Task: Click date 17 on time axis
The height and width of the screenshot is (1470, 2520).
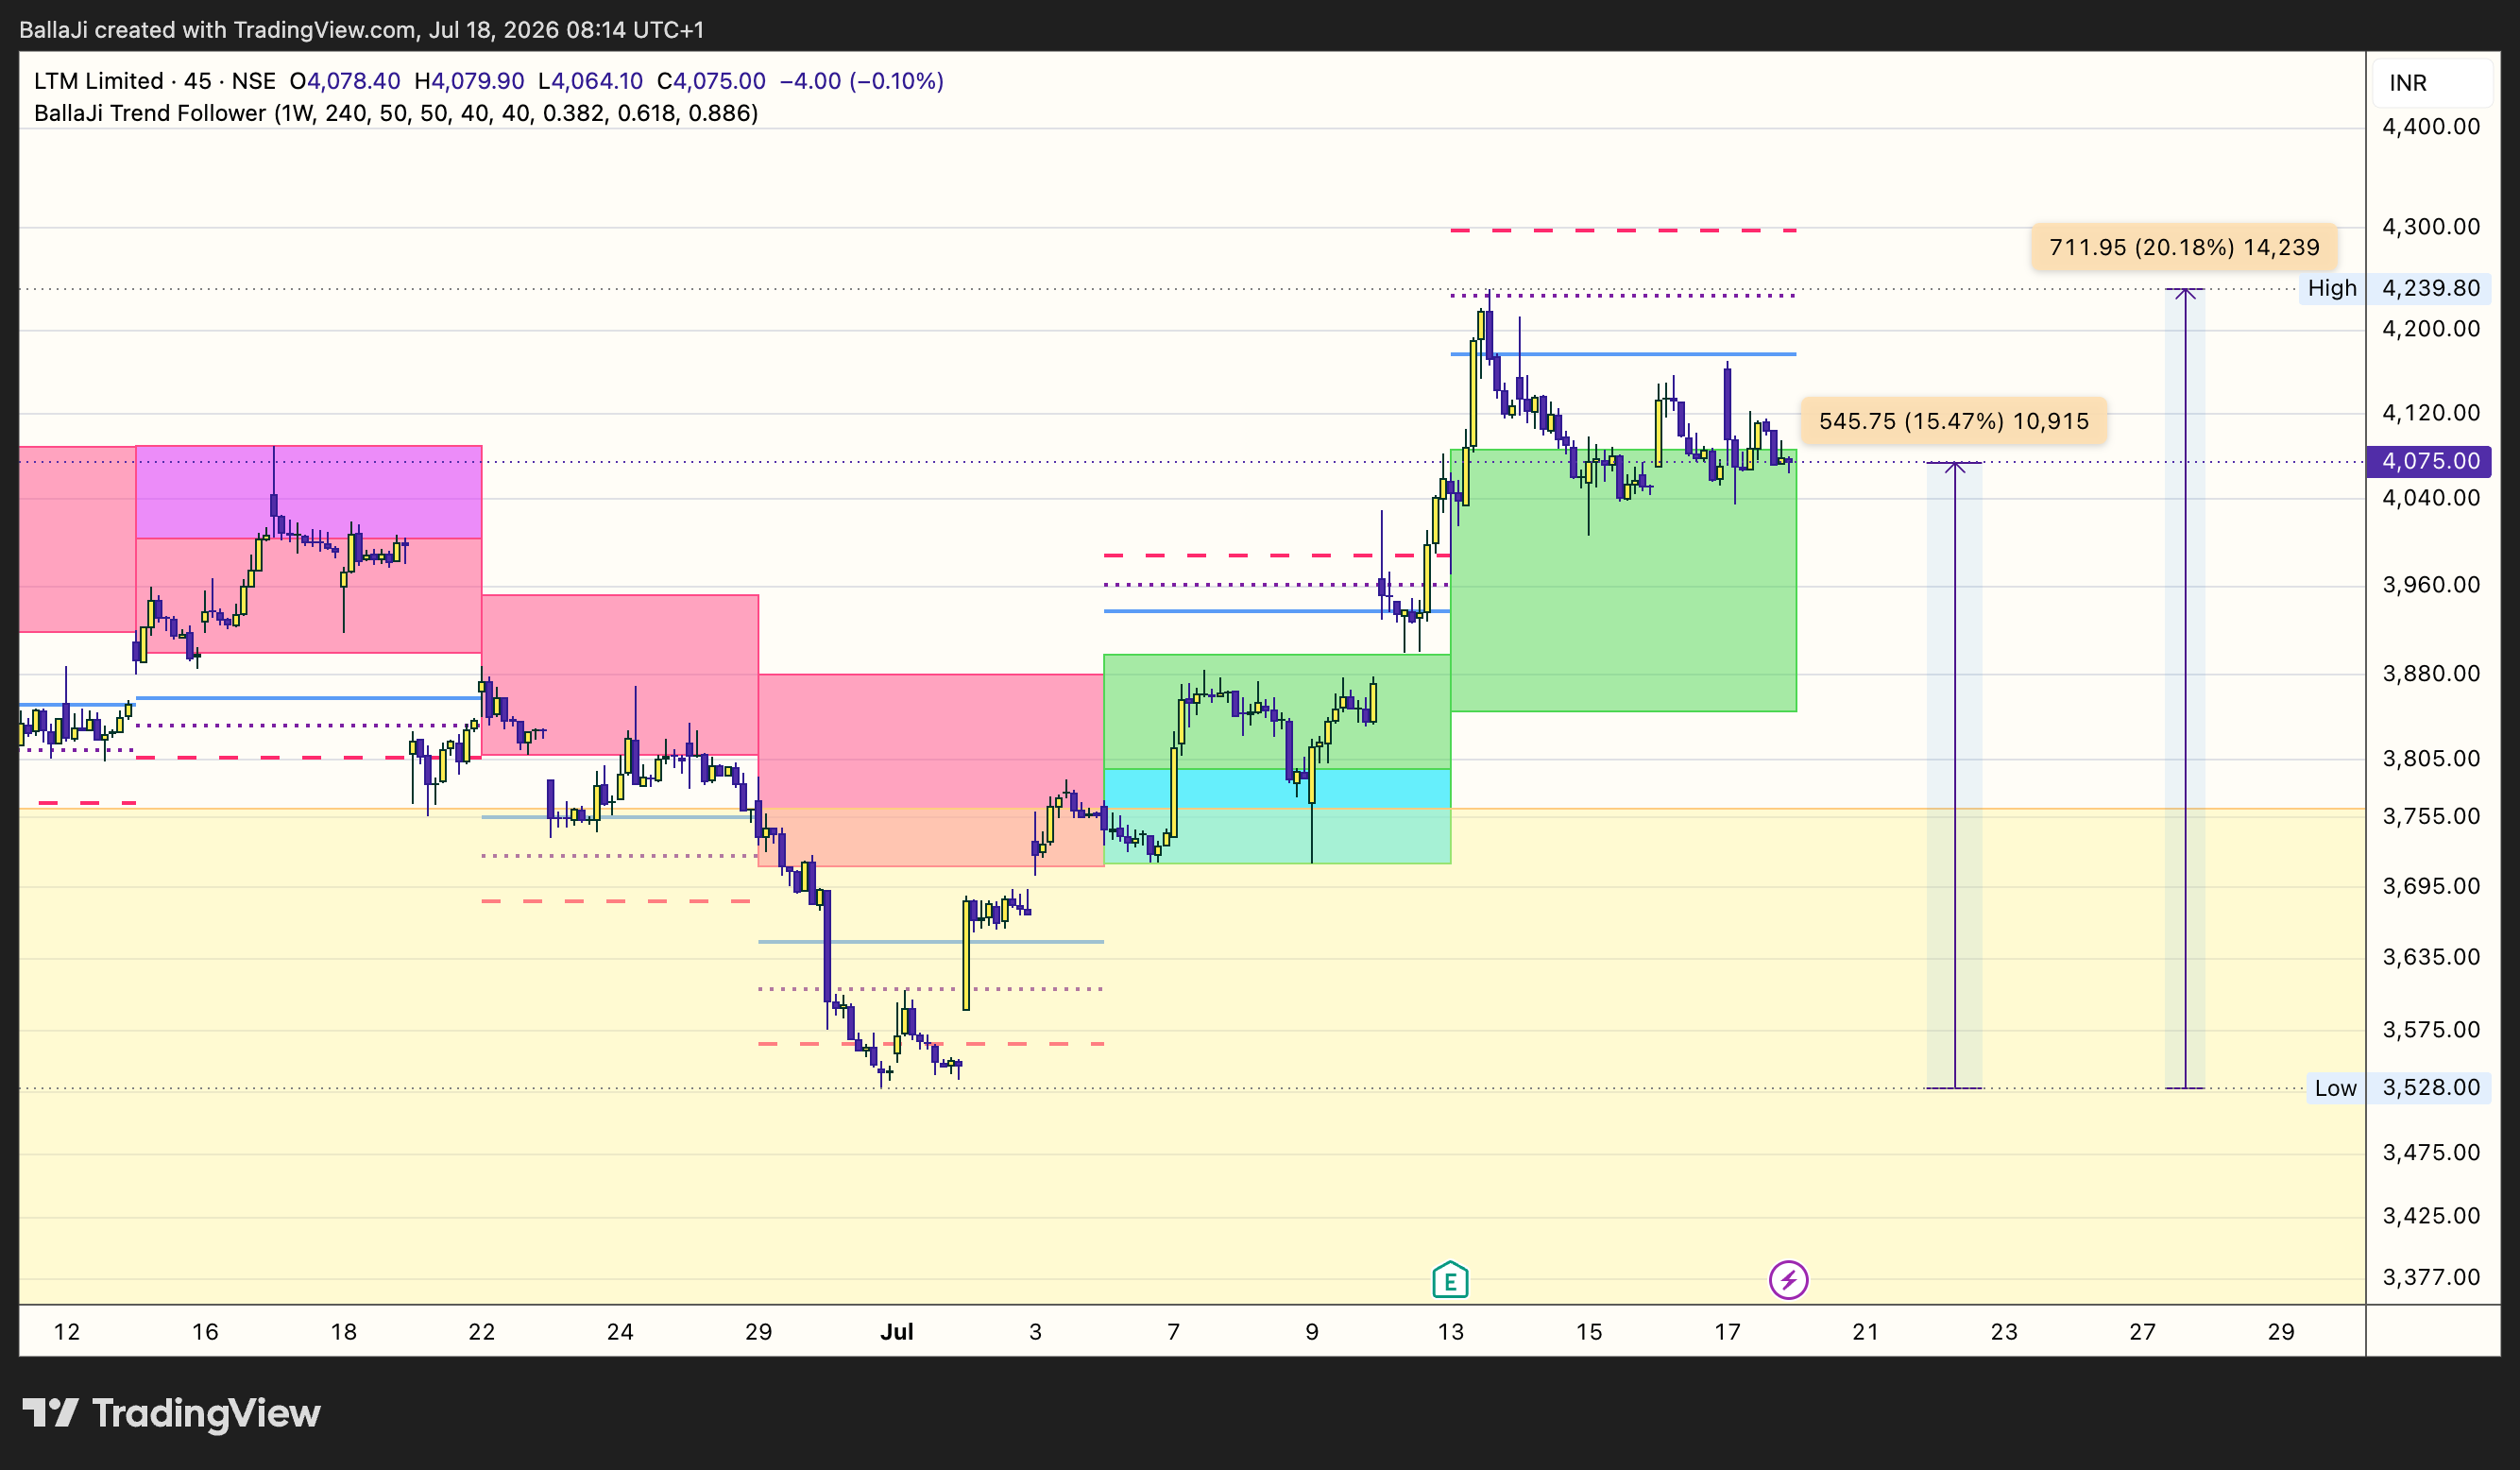Action: click(1727, 1332)
